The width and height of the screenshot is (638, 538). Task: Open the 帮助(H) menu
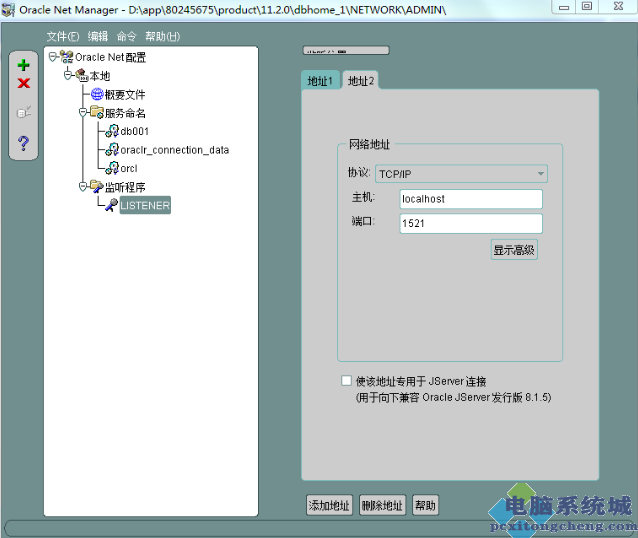click(162, 36)
